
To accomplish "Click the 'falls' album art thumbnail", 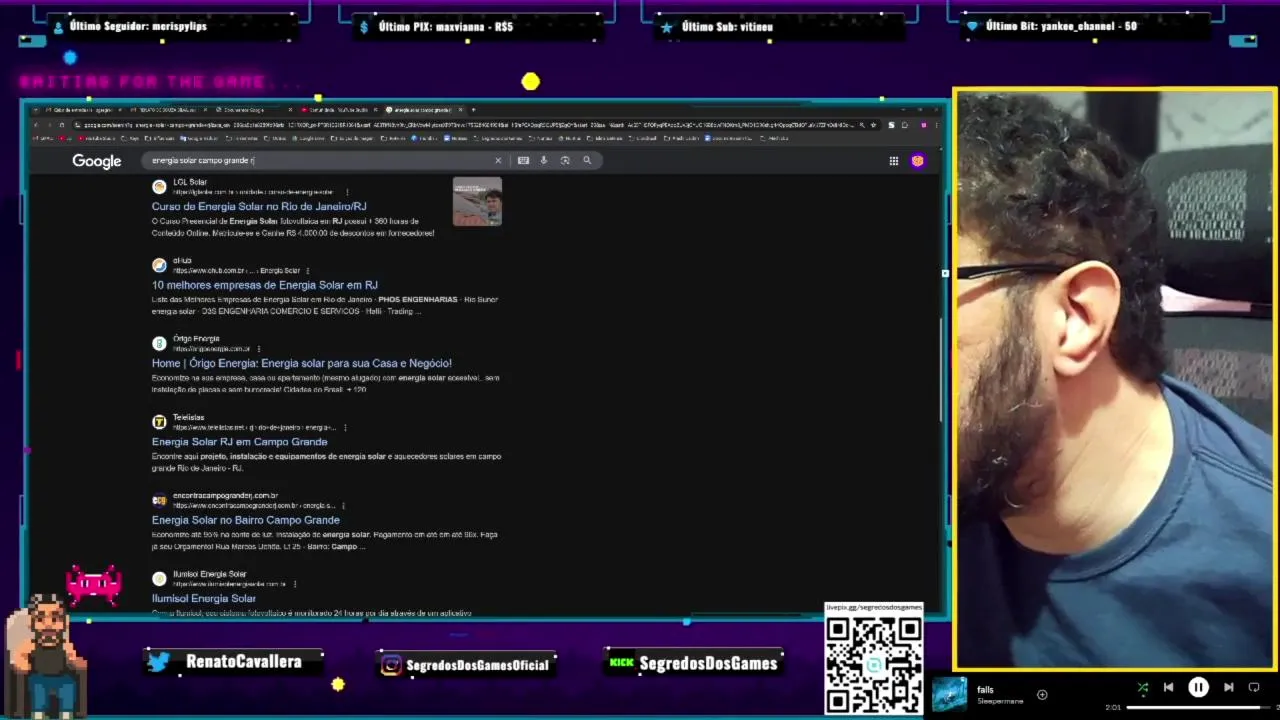I will click(x=949, y=694).
